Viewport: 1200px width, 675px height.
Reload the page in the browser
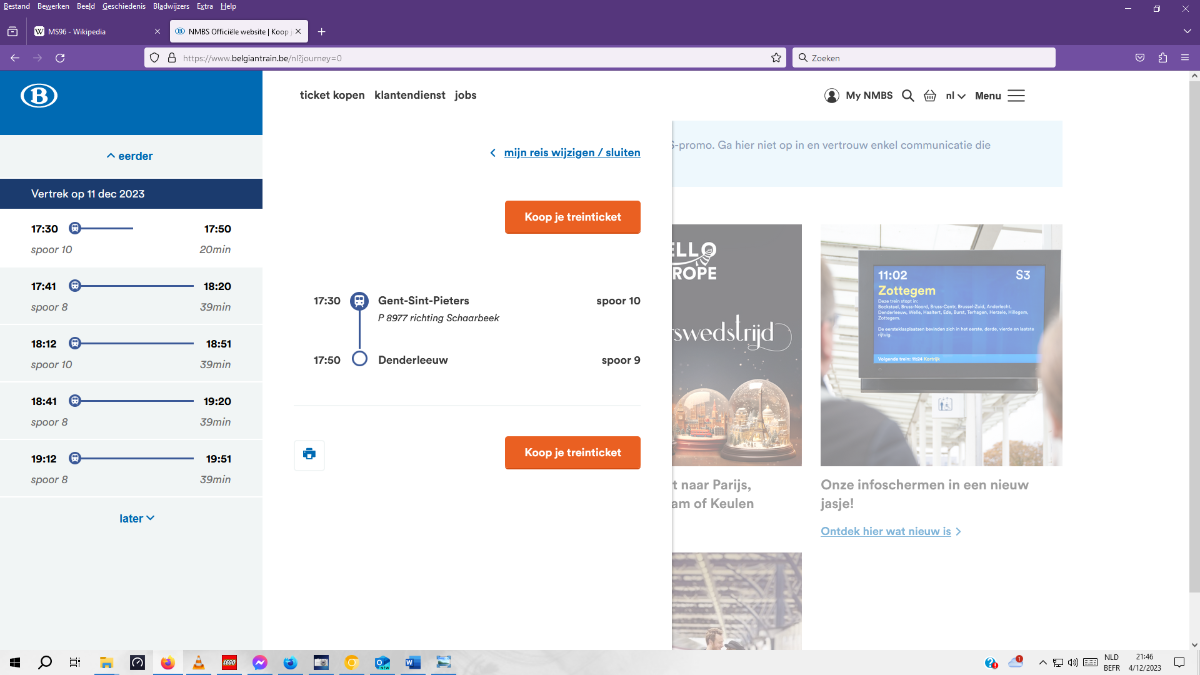60,58
